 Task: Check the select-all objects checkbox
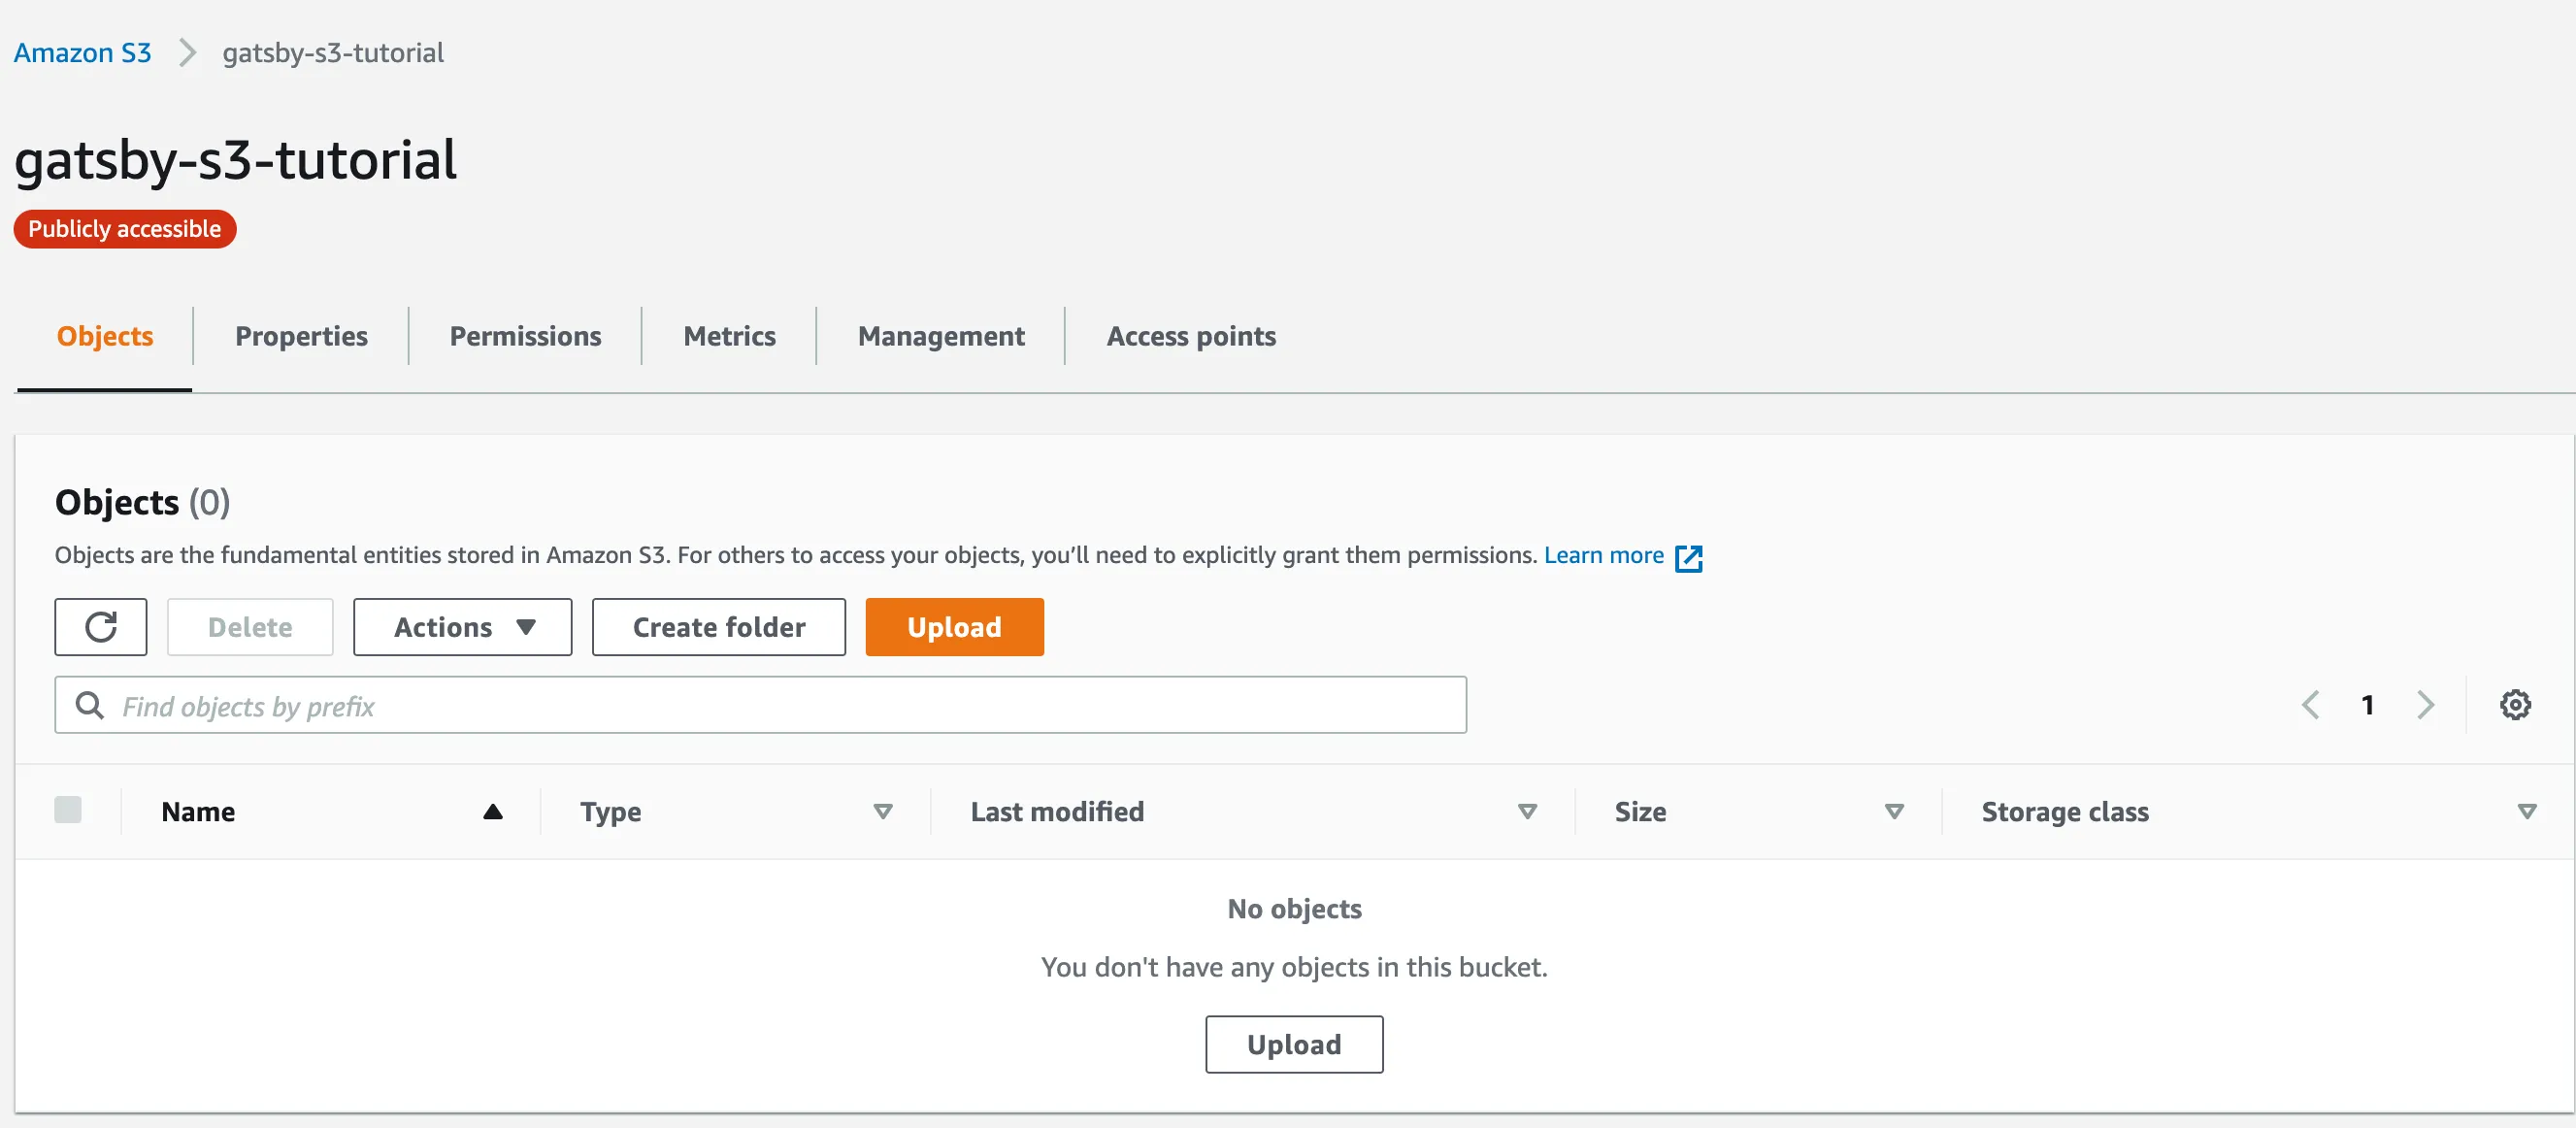coord(68,809)
